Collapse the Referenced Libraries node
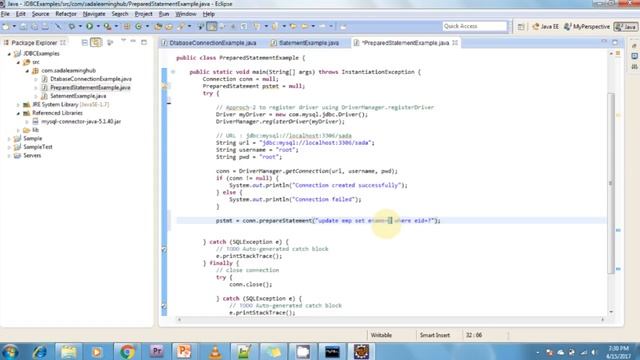640x360 pixels. [x=18, y=113]
